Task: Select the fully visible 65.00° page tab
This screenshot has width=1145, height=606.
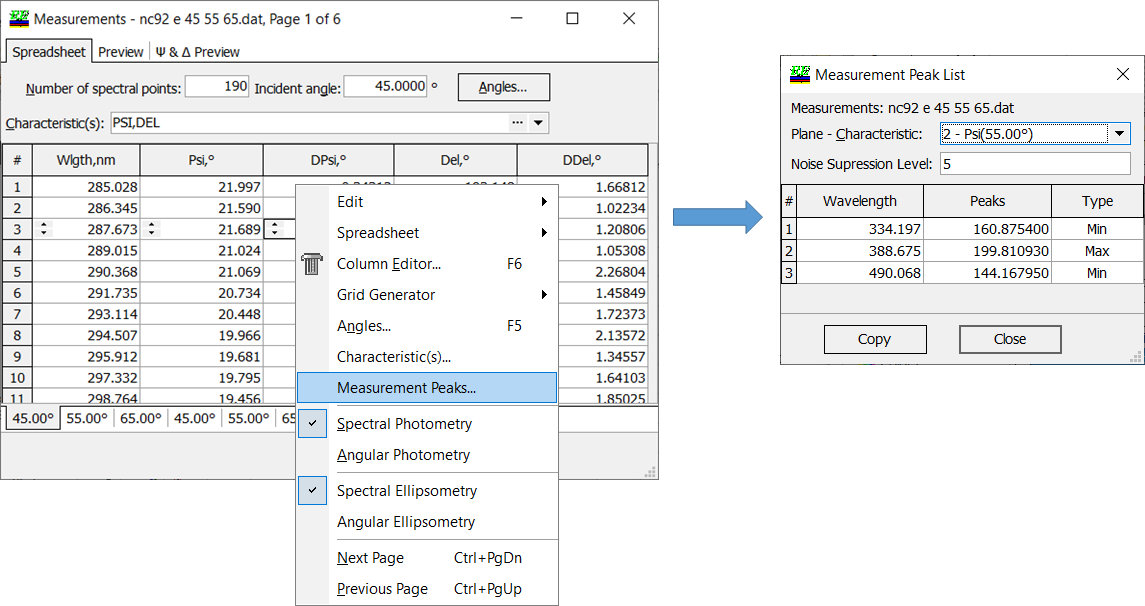Action: pyautogui.click(x=141, y=418)
